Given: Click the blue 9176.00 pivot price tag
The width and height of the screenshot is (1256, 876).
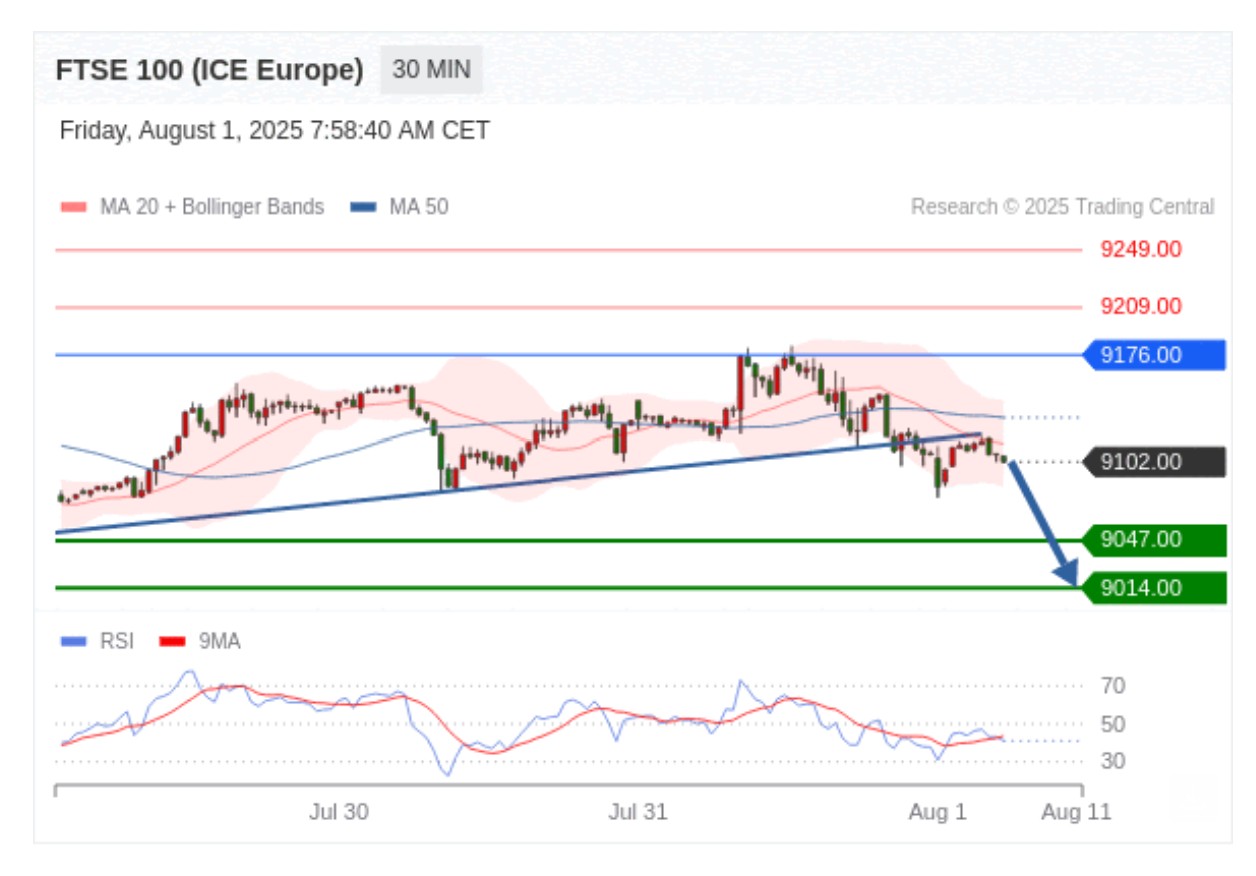Looking at the screenshot, I should tap(1154, 355).
